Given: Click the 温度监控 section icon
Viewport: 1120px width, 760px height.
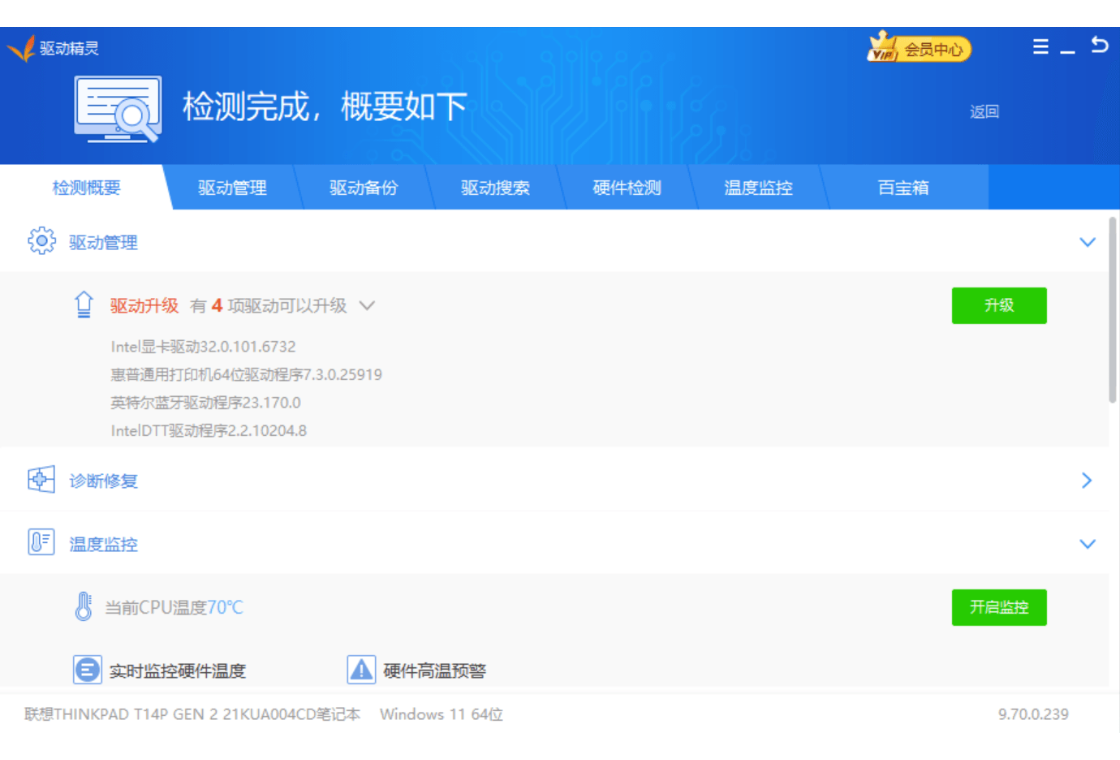Looking at the screenshot, I should pos(41,543).
